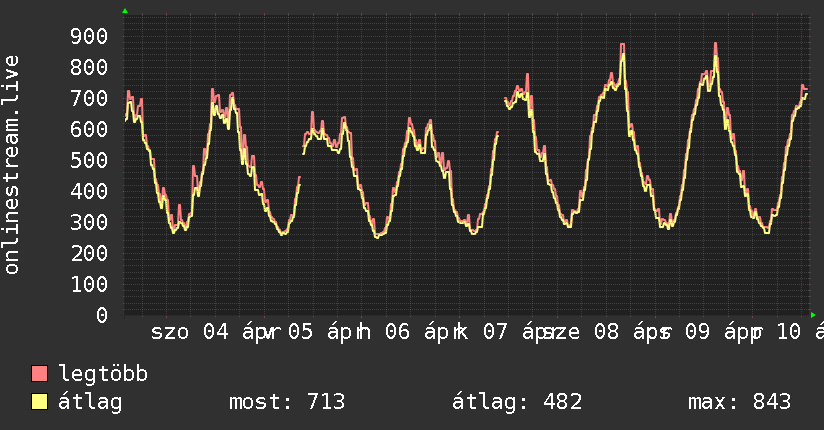Click the 900 y-axis label
The image size is (824, 430).
pos(89,36)
